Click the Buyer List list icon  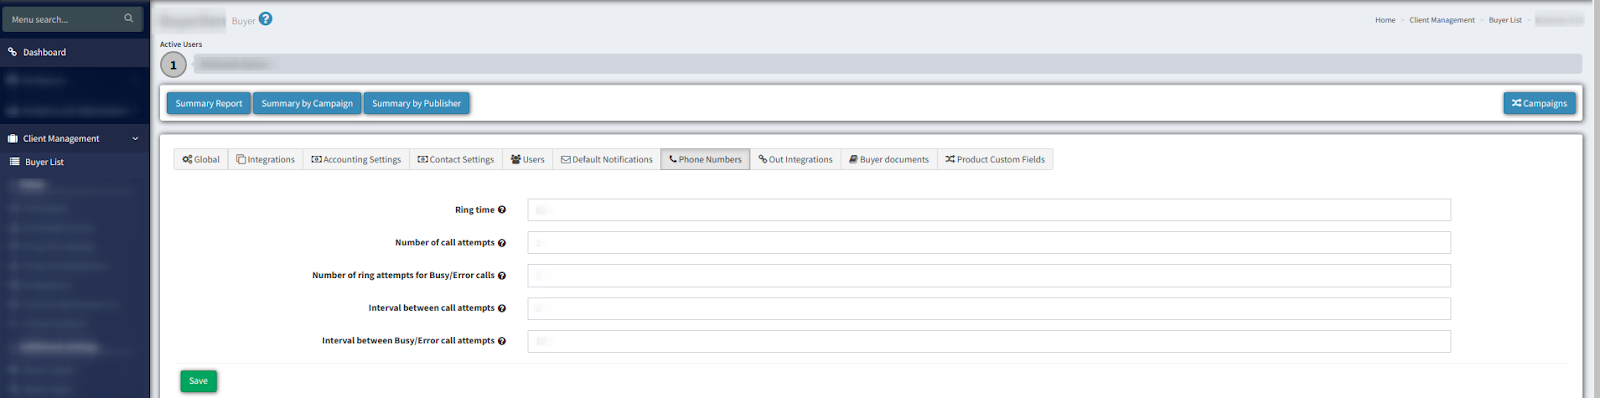(x=15, y=162)
